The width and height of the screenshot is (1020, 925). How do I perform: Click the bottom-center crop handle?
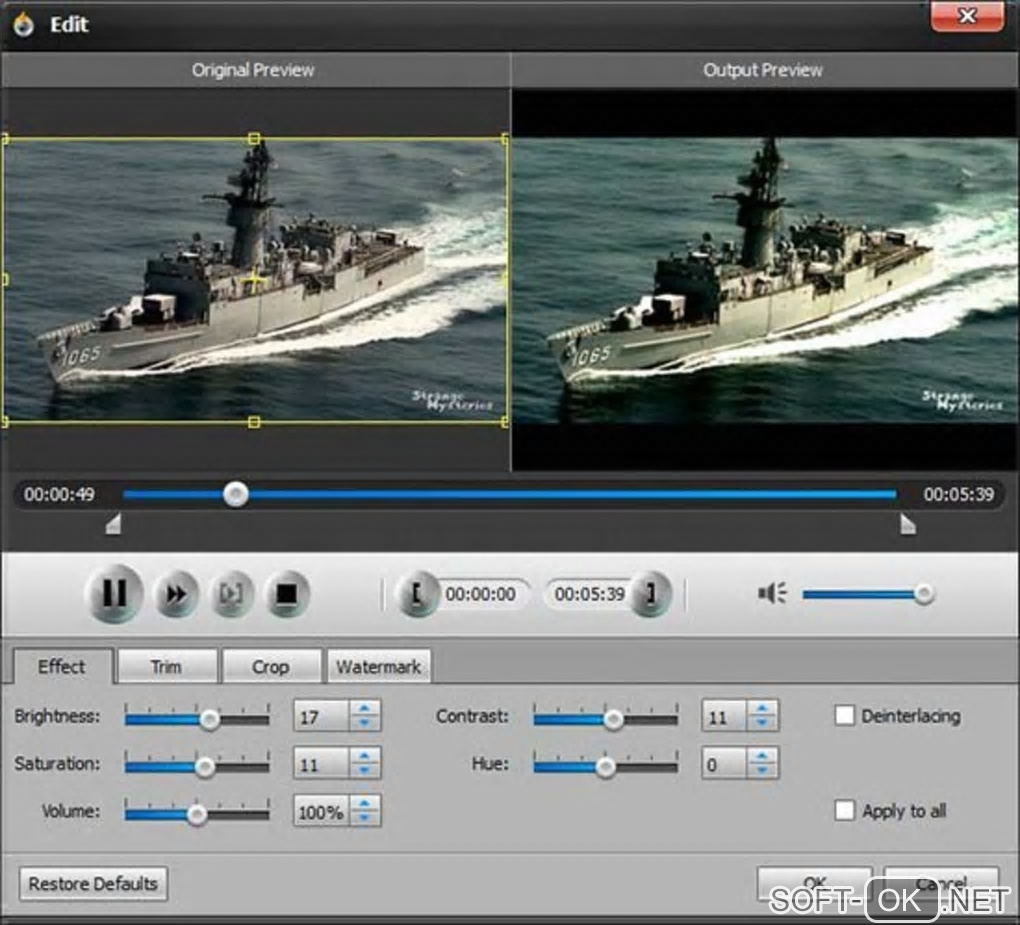tap(254, 422)
